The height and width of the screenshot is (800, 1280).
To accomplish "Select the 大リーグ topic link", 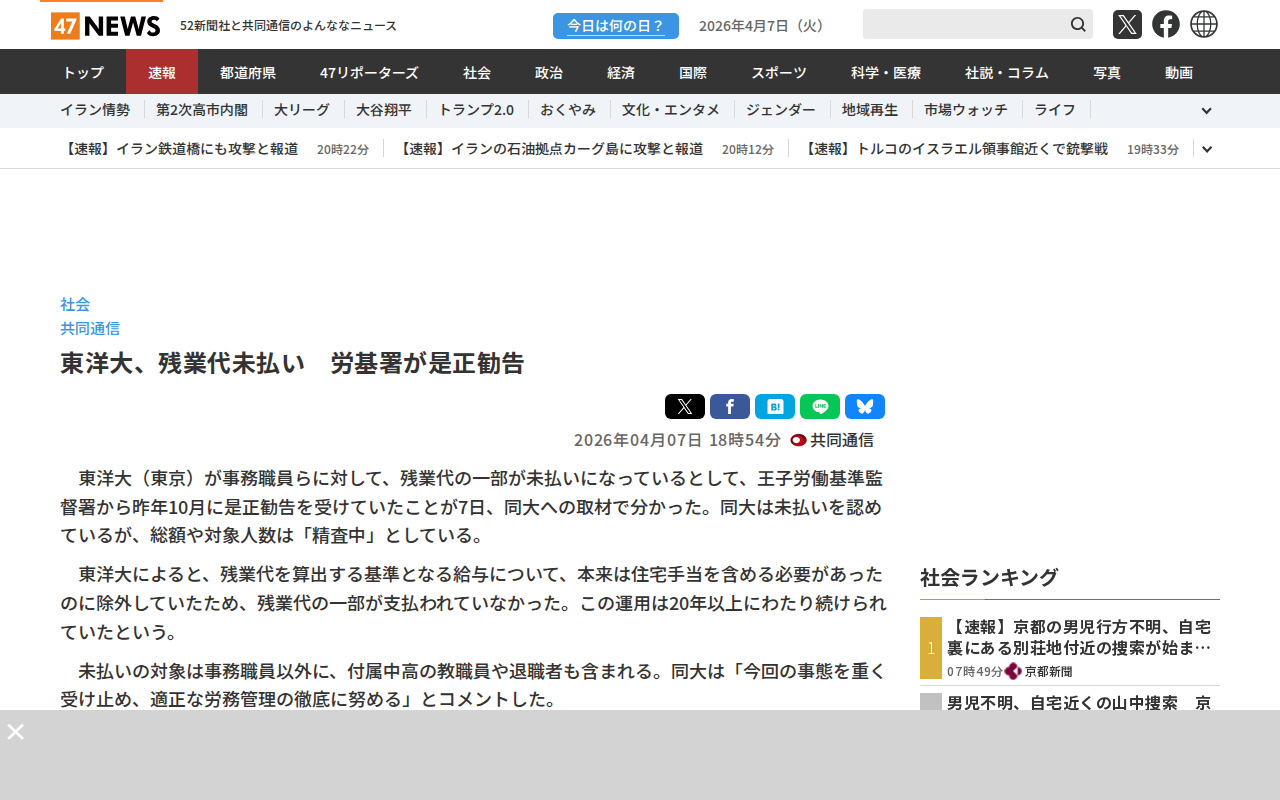I will (302, 110).
